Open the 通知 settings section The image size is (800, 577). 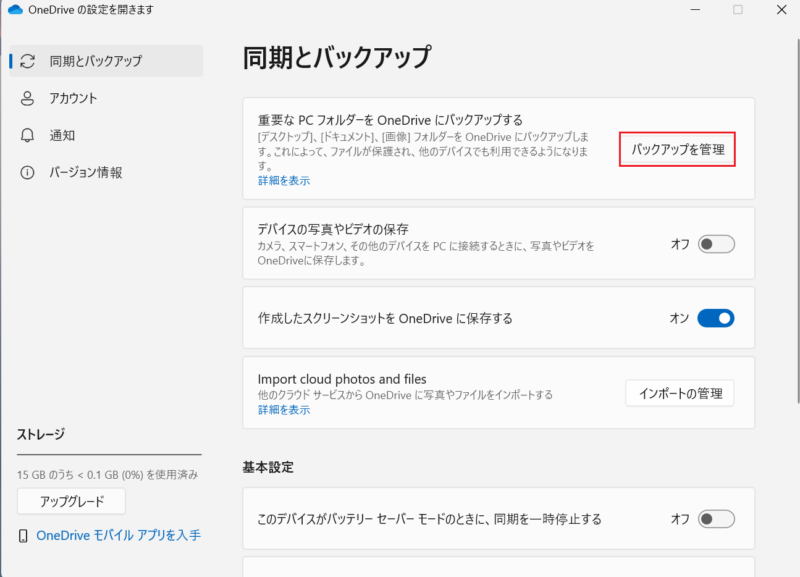click(106, 135)
